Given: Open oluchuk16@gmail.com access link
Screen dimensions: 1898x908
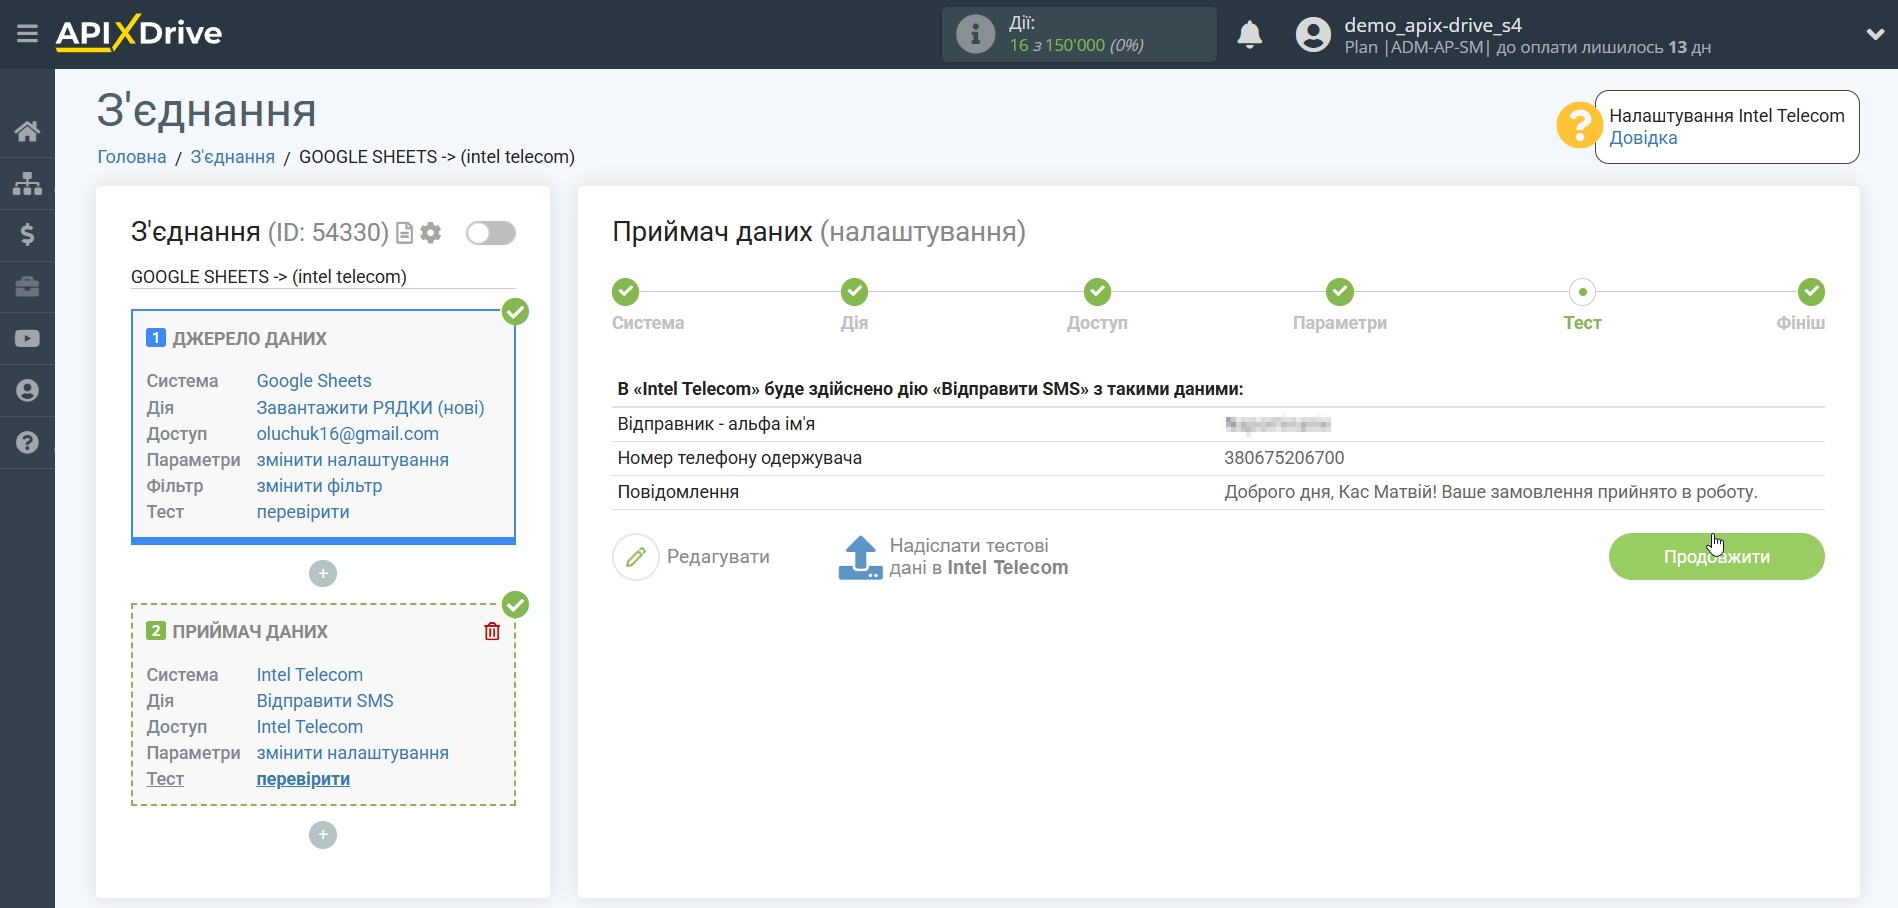Looking at the screenshot, I should (347, 434).
